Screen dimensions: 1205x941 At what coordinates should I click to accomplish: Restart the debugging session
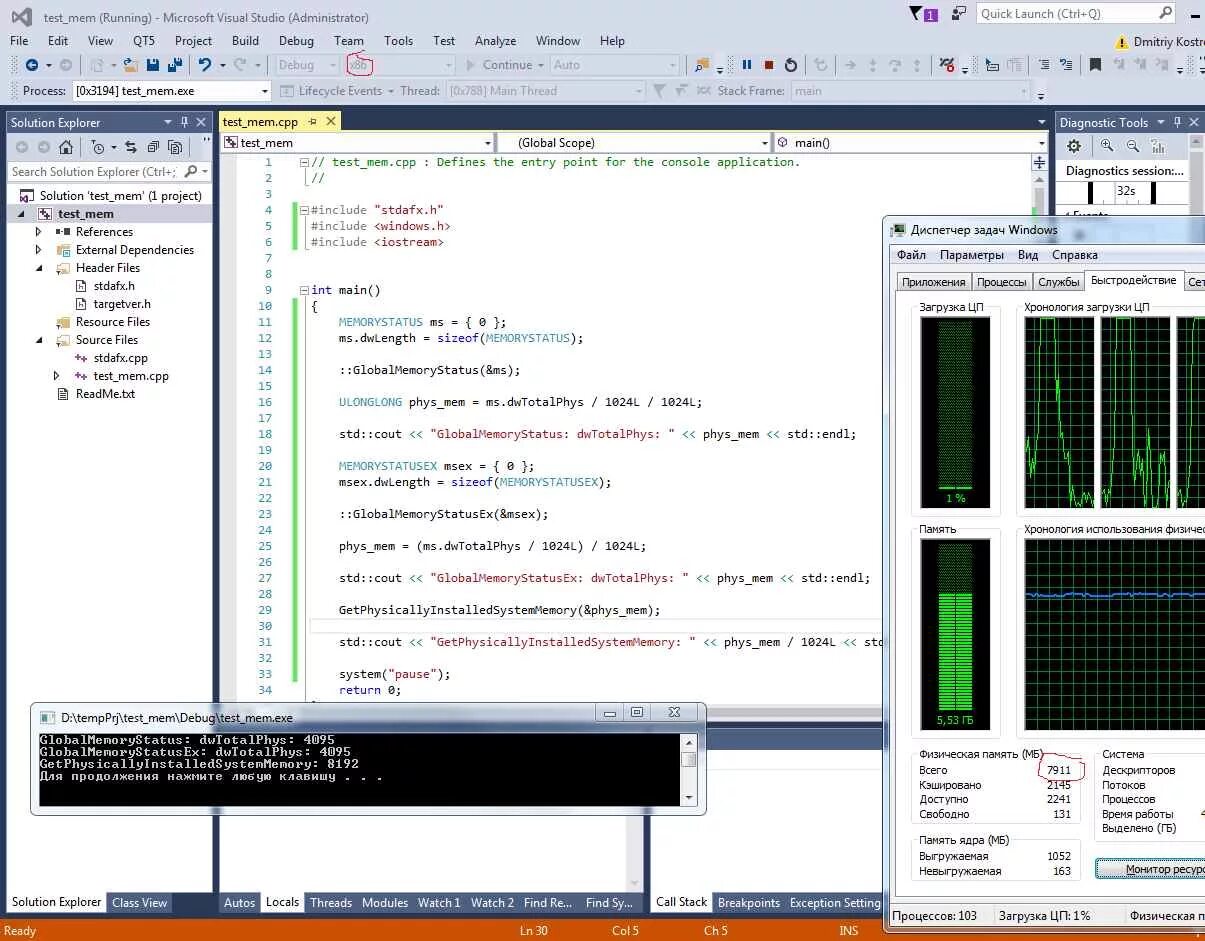[791, 65]
